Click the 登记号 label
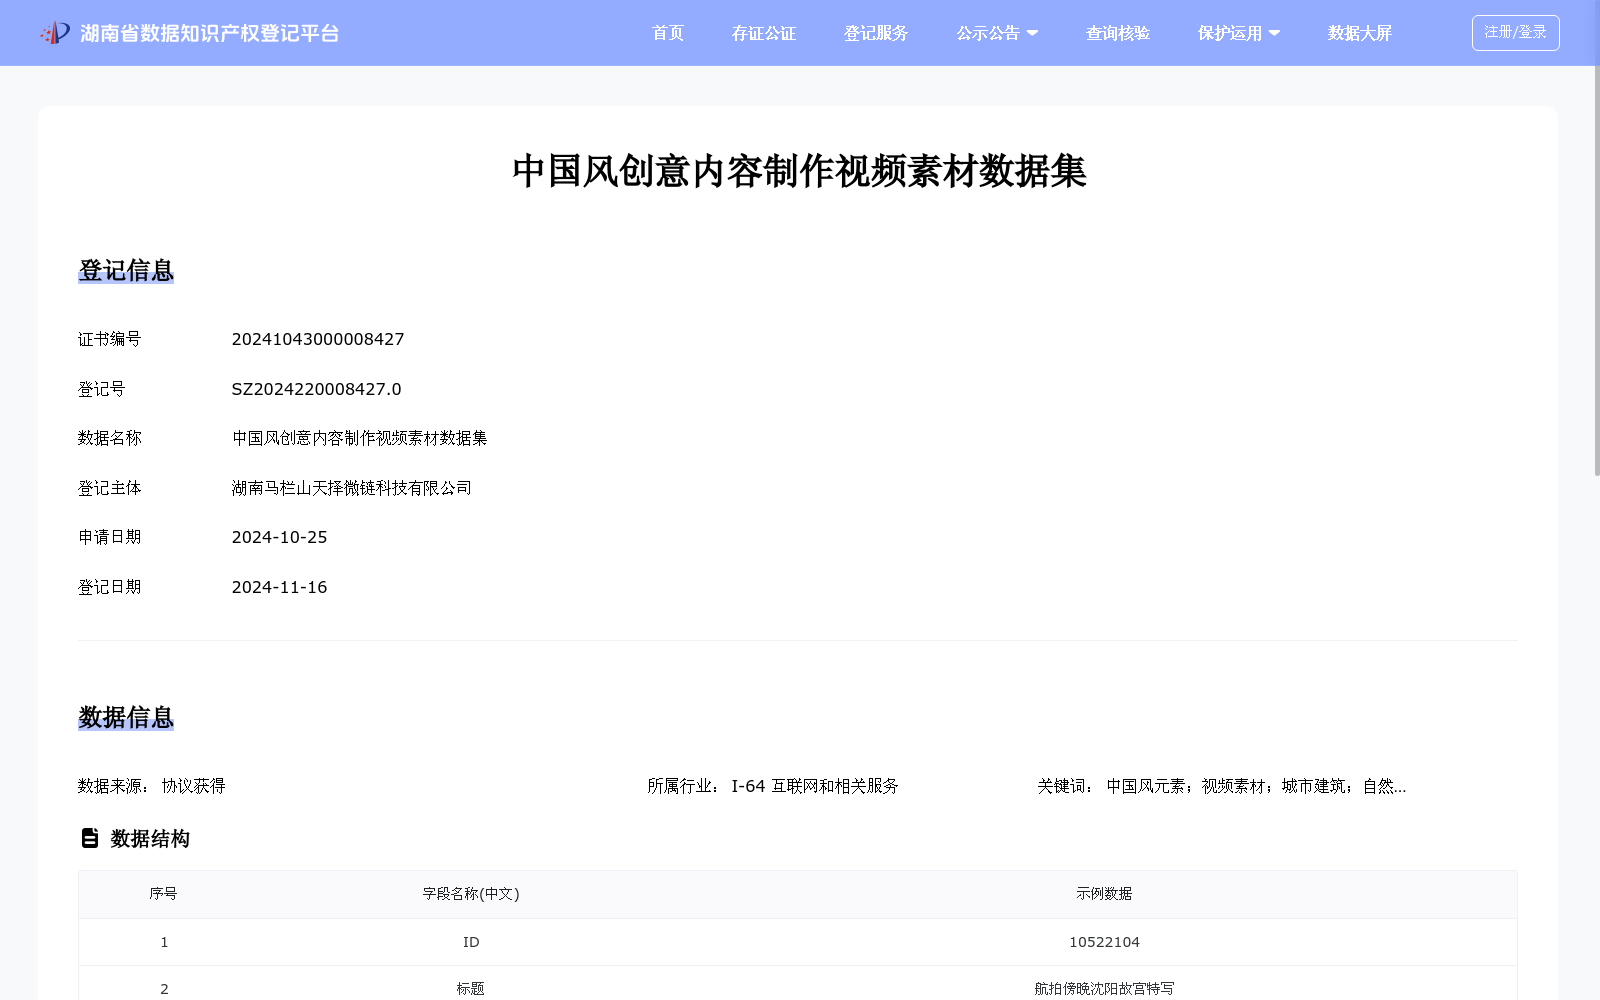Viewport: 1600px width, 1000px height. [x=102, y=389]
